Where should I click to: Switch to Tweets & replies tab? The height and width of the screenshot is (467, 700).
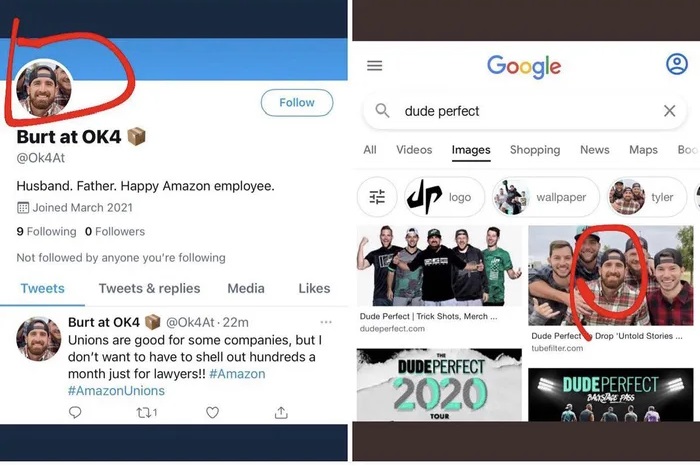coord(149,288)
